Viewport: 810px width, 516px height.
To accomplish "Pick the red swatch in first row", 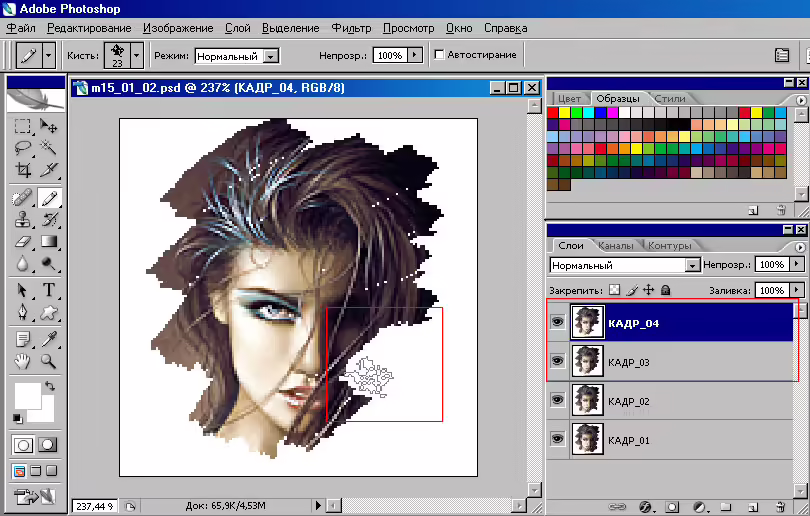I will (553, 112).
